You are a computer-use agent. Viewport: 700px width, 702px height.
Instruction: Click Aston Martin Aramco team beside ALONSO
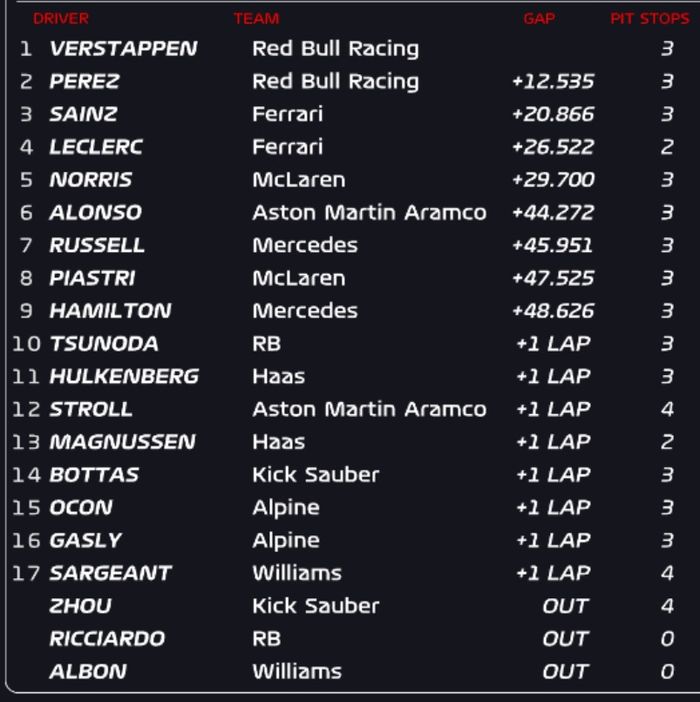click(x=369, y=213)
